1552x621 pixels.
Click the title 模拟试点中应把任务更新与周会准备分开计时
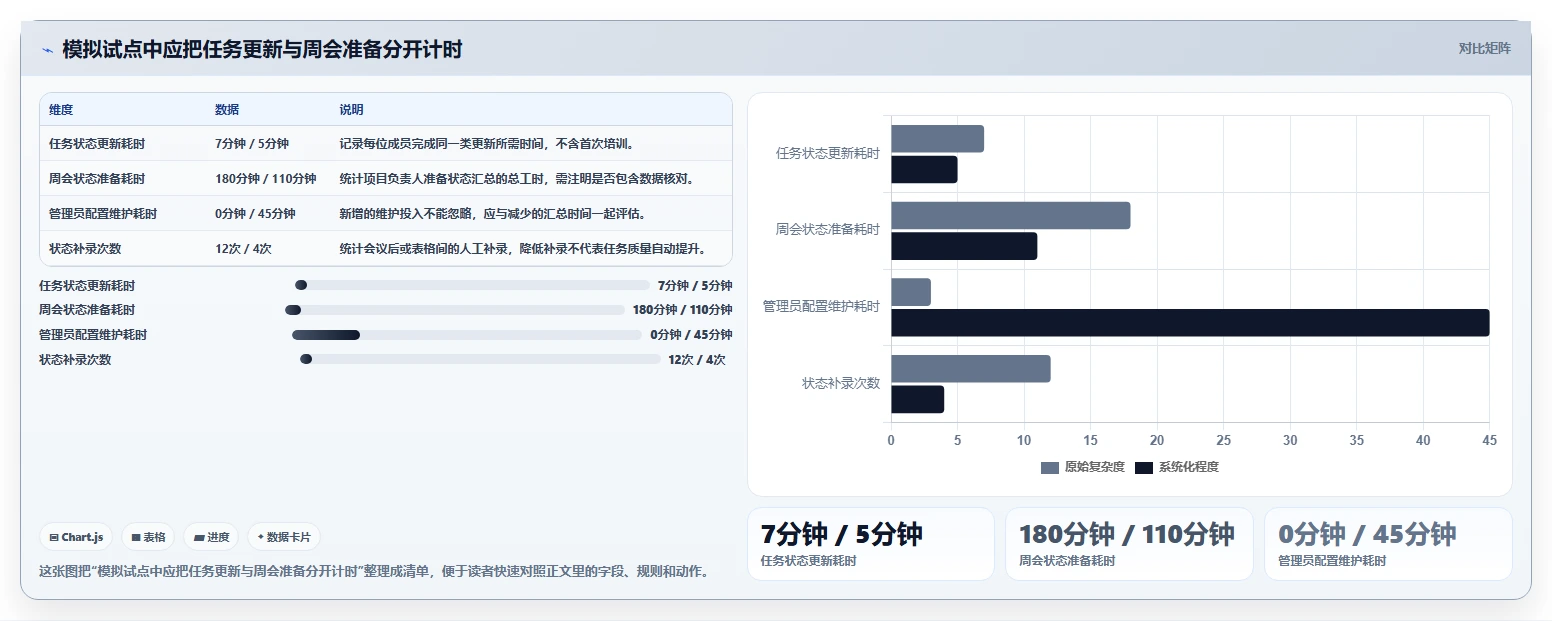coord(262,50)
